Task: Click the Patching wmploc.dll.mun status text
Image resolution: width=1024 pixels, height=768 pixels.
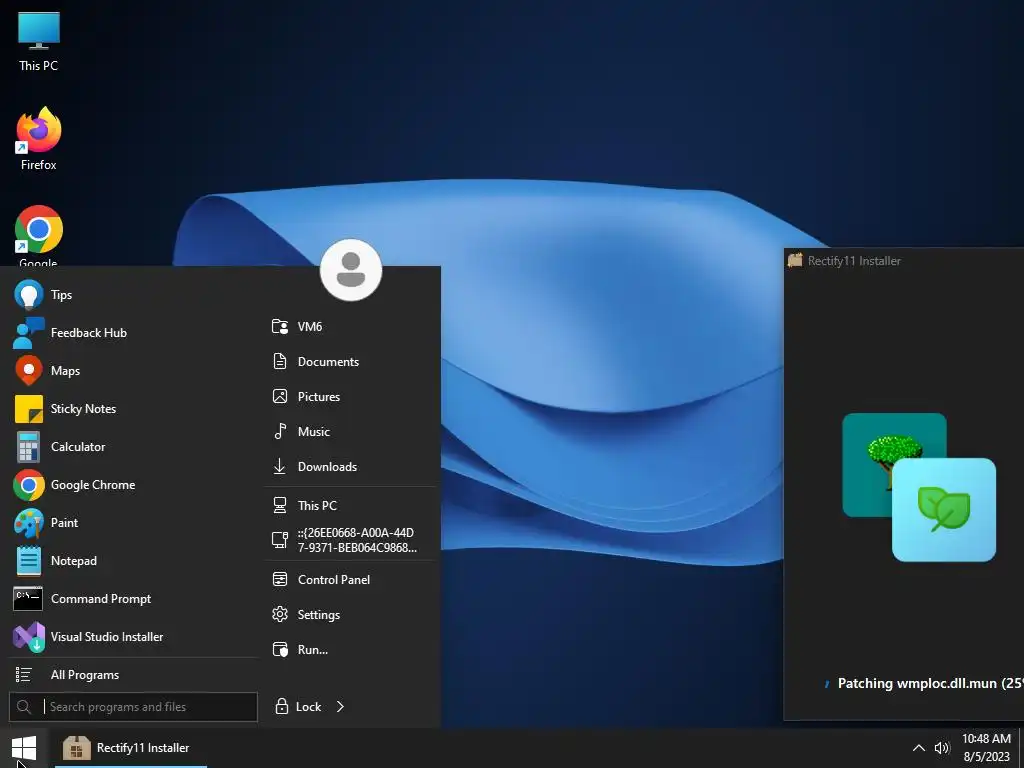Action: coord(930,683)
